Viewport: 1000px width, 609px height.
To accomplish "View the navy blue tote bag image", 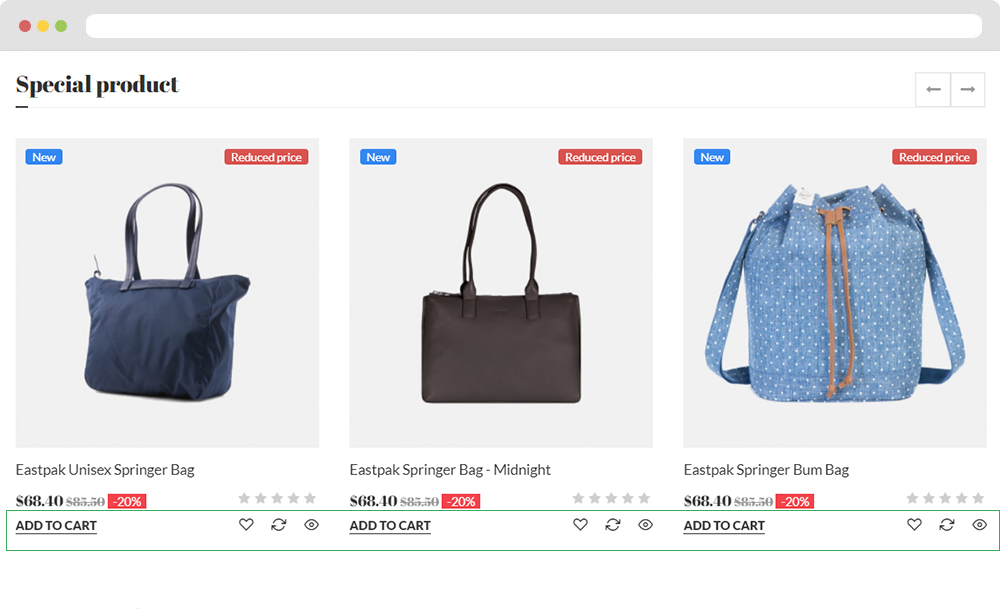I will tap(167, 293).
